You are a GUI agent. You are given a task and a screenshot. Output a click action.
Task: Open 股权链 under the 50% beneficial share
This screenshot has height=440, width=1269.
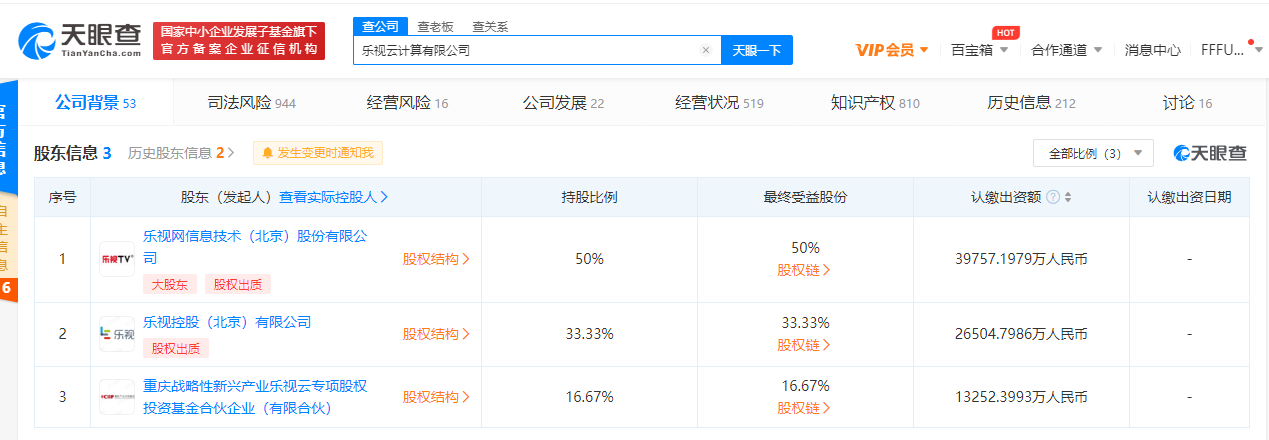(x=804, y=270)
